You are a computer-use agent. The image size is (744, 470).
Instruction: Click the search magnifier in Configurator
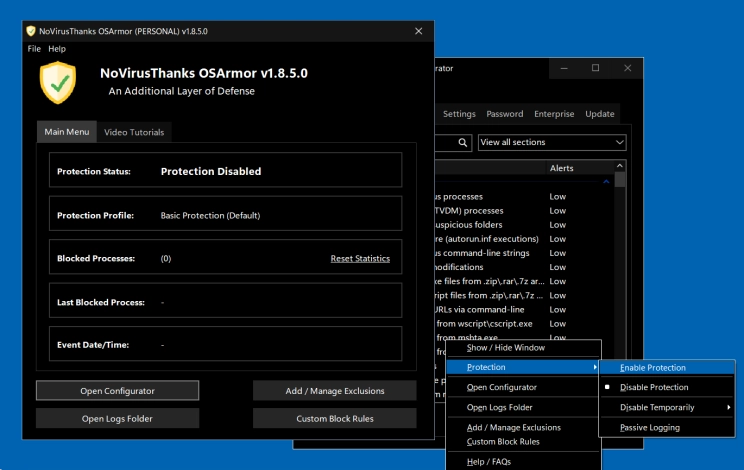(463, 142)
